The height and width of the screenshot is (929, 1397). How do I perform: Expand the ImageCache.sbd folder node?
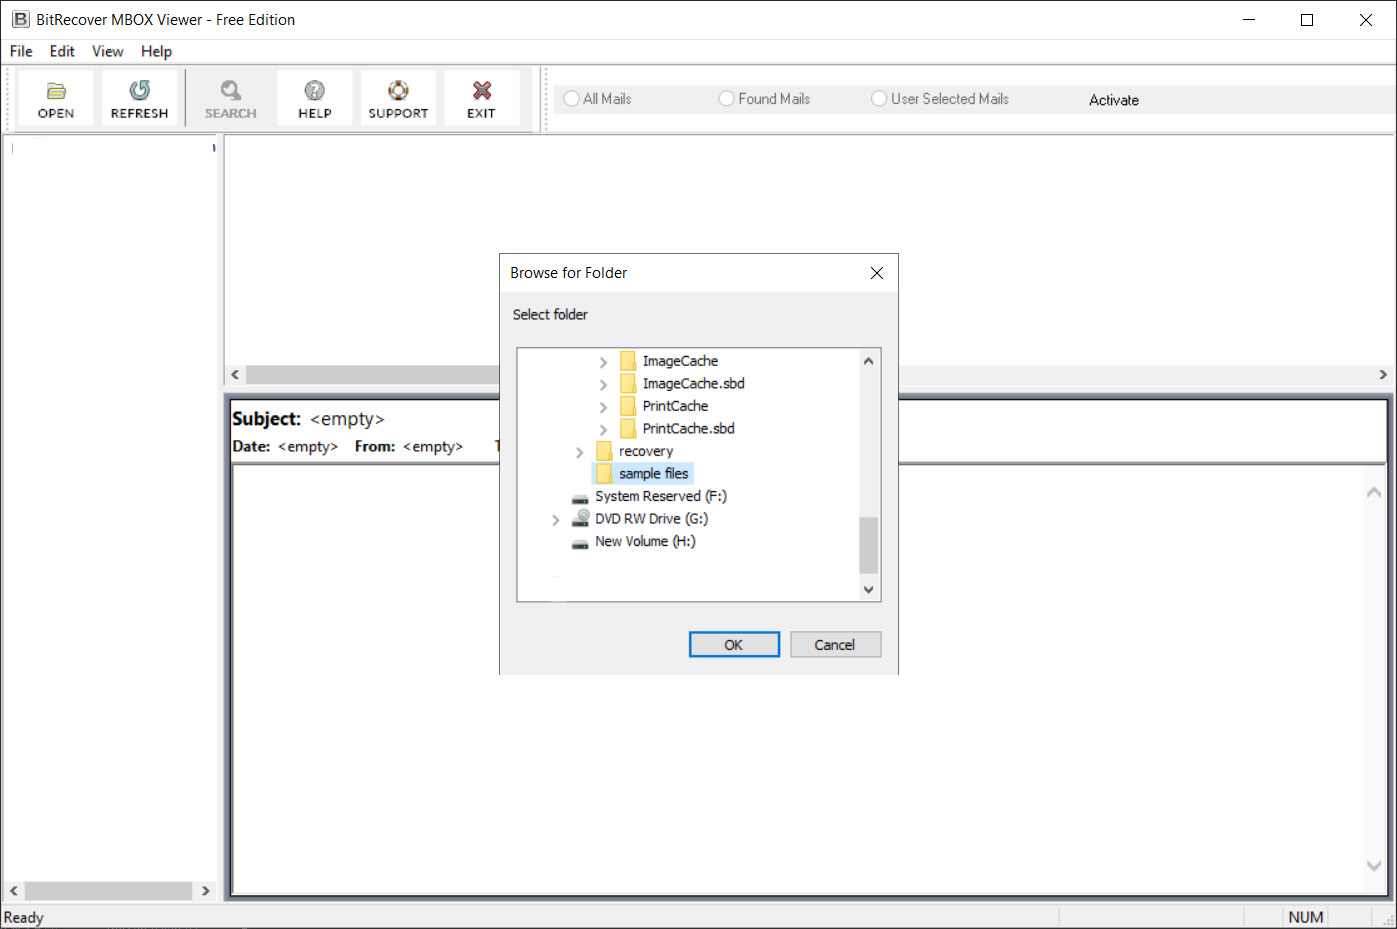click(603, 385)
